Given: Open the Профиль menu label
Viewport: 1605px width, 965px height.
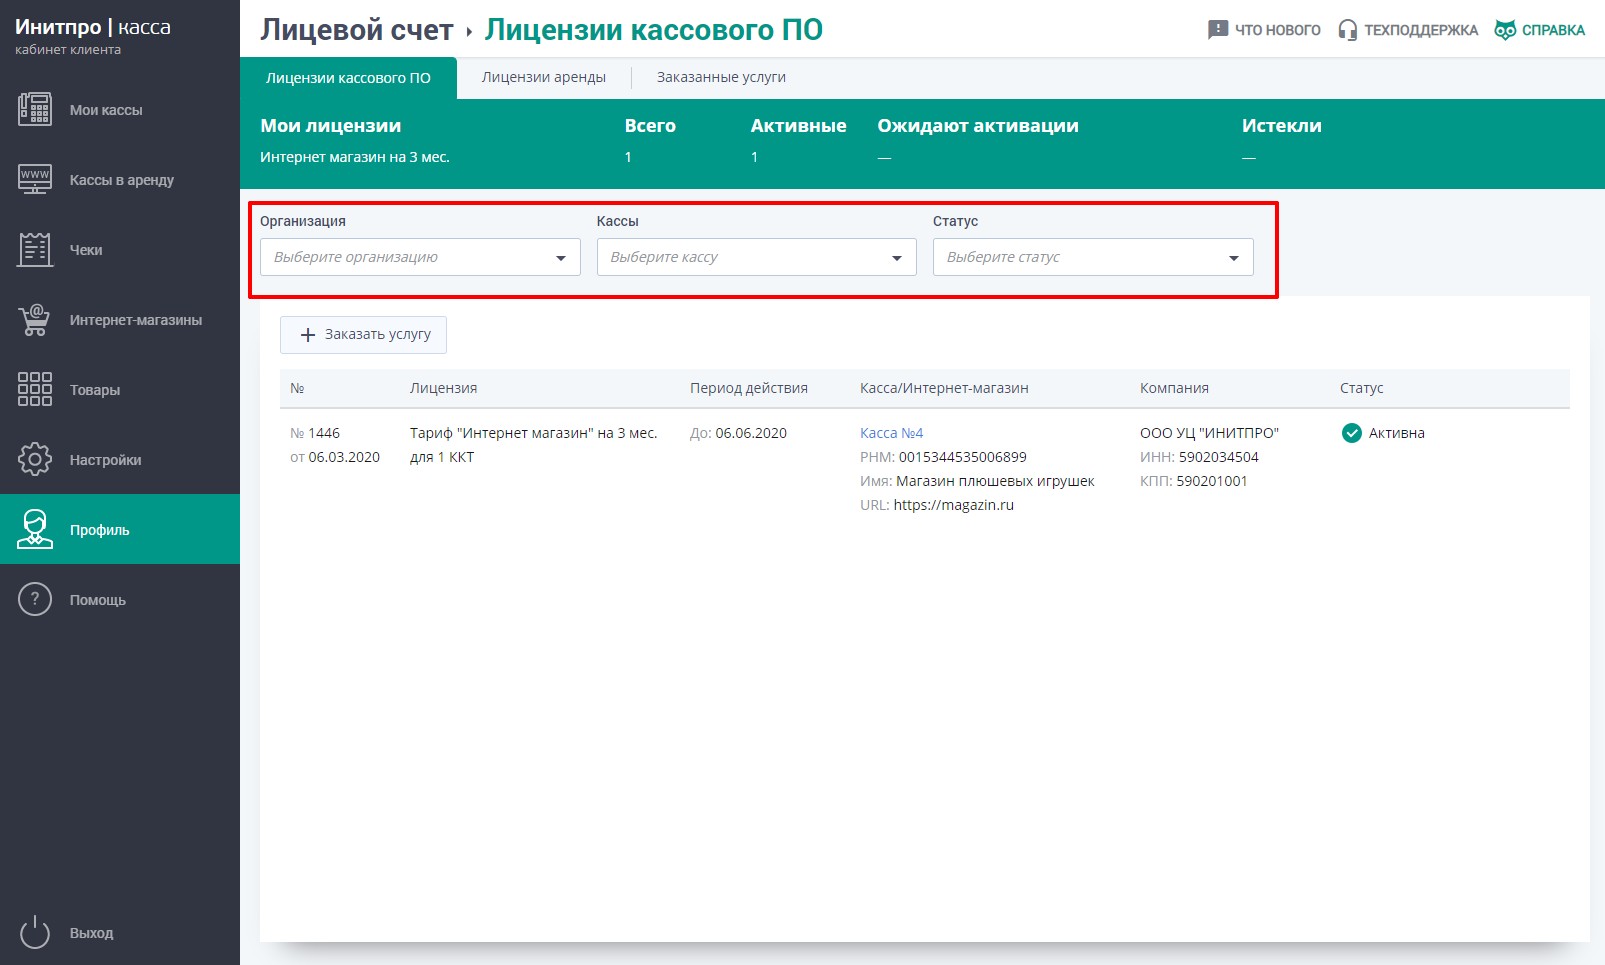Looking at the screenshot, I should [x=100, y=530].
